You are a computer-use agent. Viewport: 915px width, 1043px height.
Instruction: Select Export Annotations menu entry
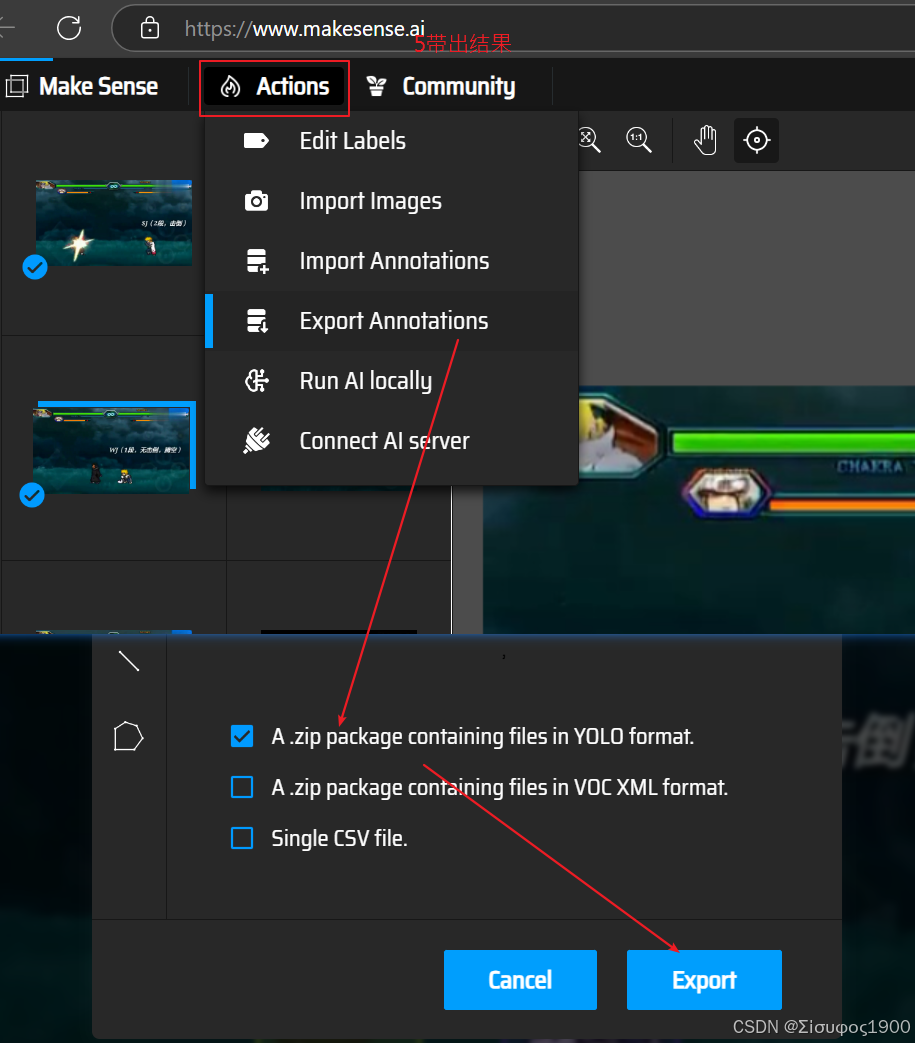392,321
